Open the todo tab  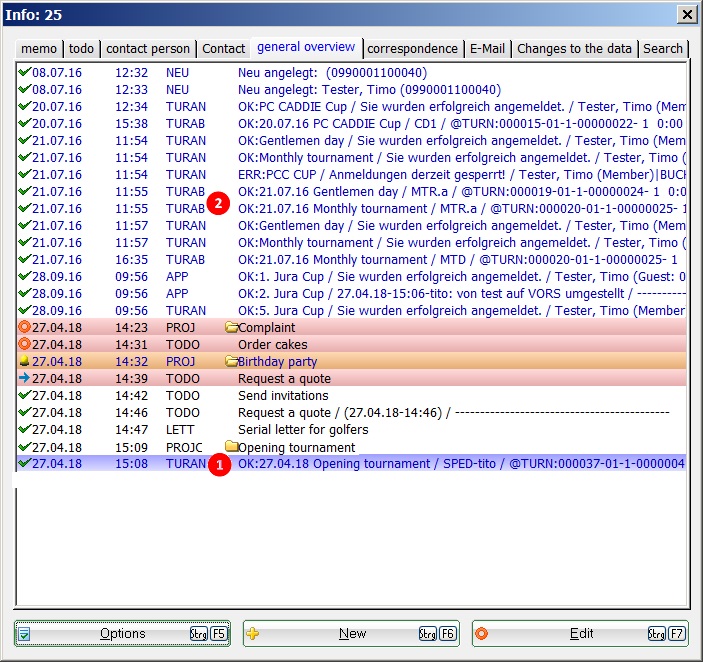pos(81,48)
